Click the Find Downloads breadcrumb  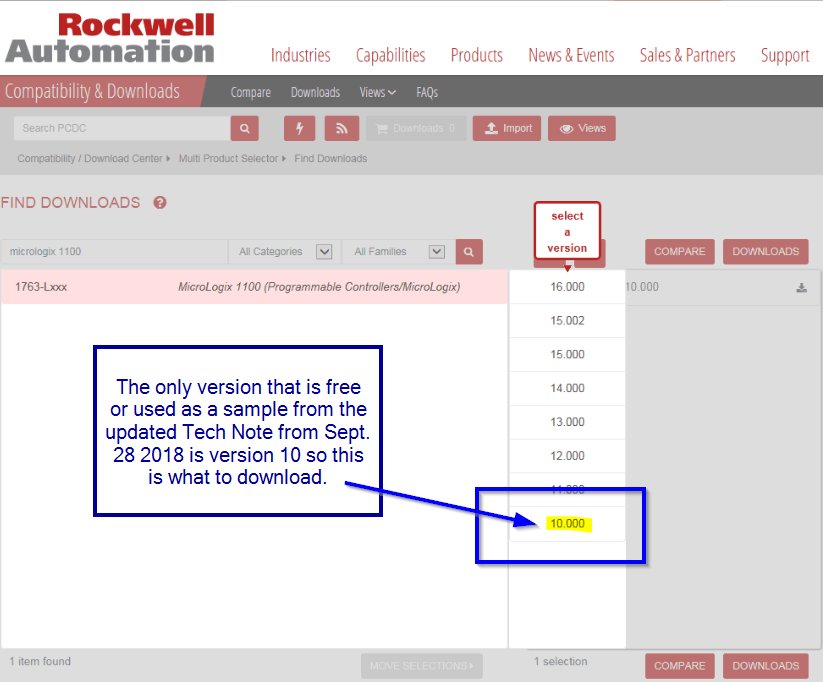pyautogui.click(x=331, y=159)
